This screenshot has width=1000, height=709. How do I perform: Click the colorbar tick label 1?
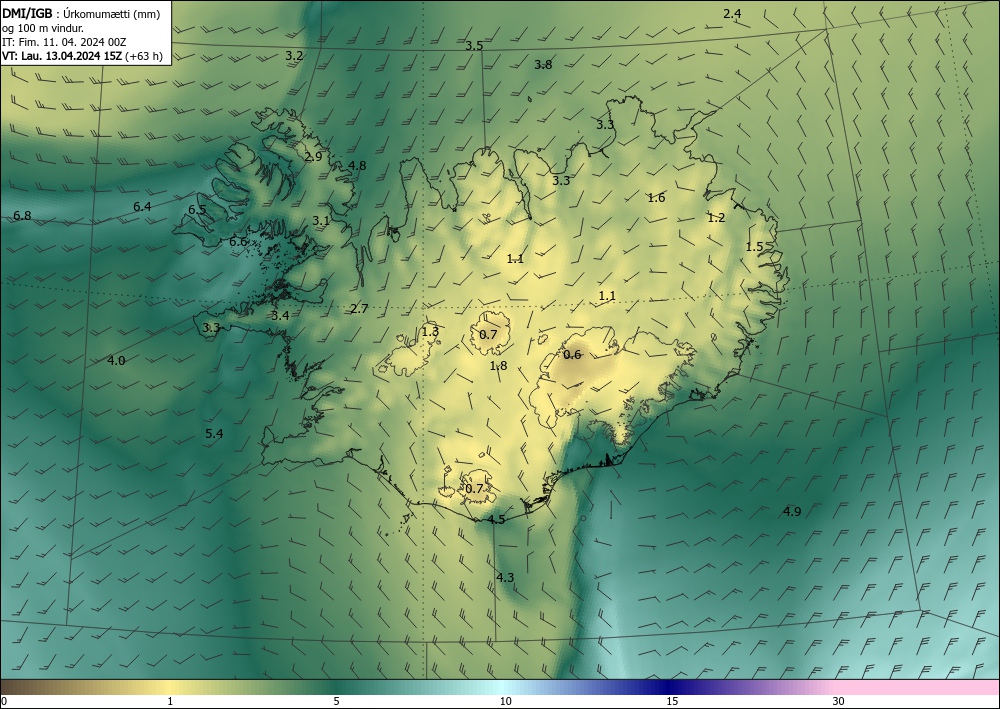[170, 701]
